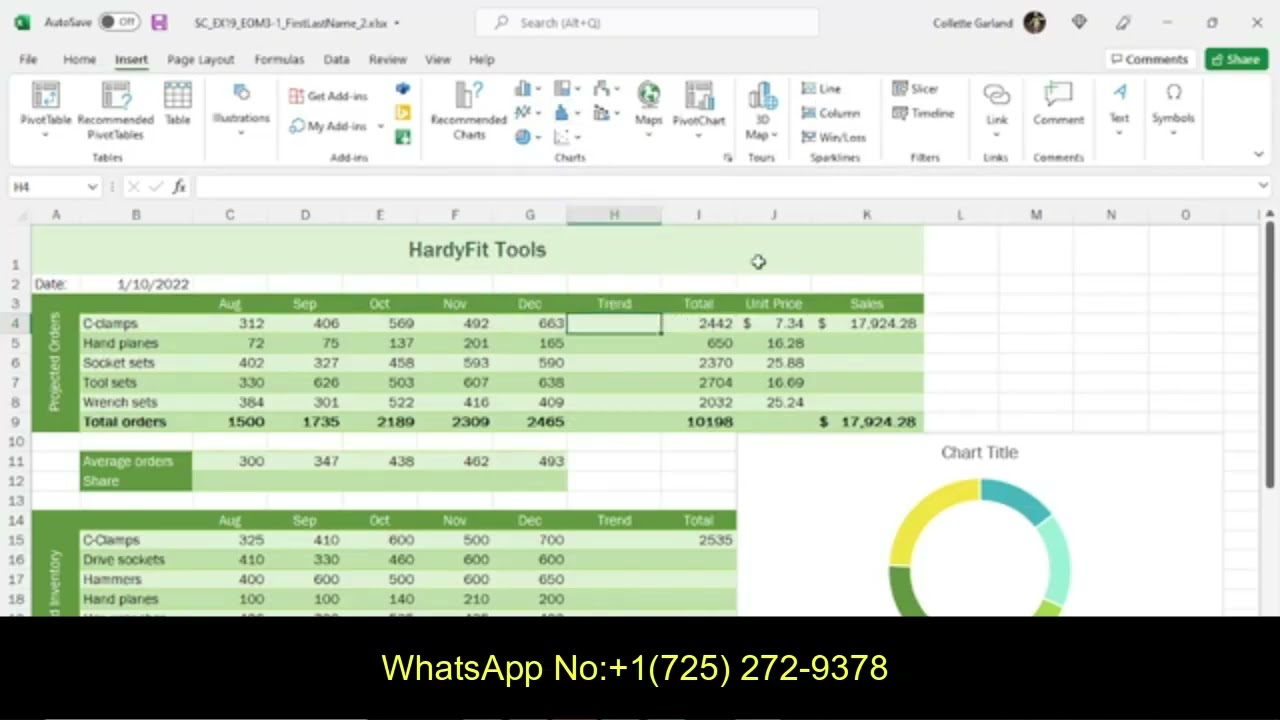The image size is (1280, 720).
Task: Open the 3D Map tour menu
Action: (x=761, y=111)
